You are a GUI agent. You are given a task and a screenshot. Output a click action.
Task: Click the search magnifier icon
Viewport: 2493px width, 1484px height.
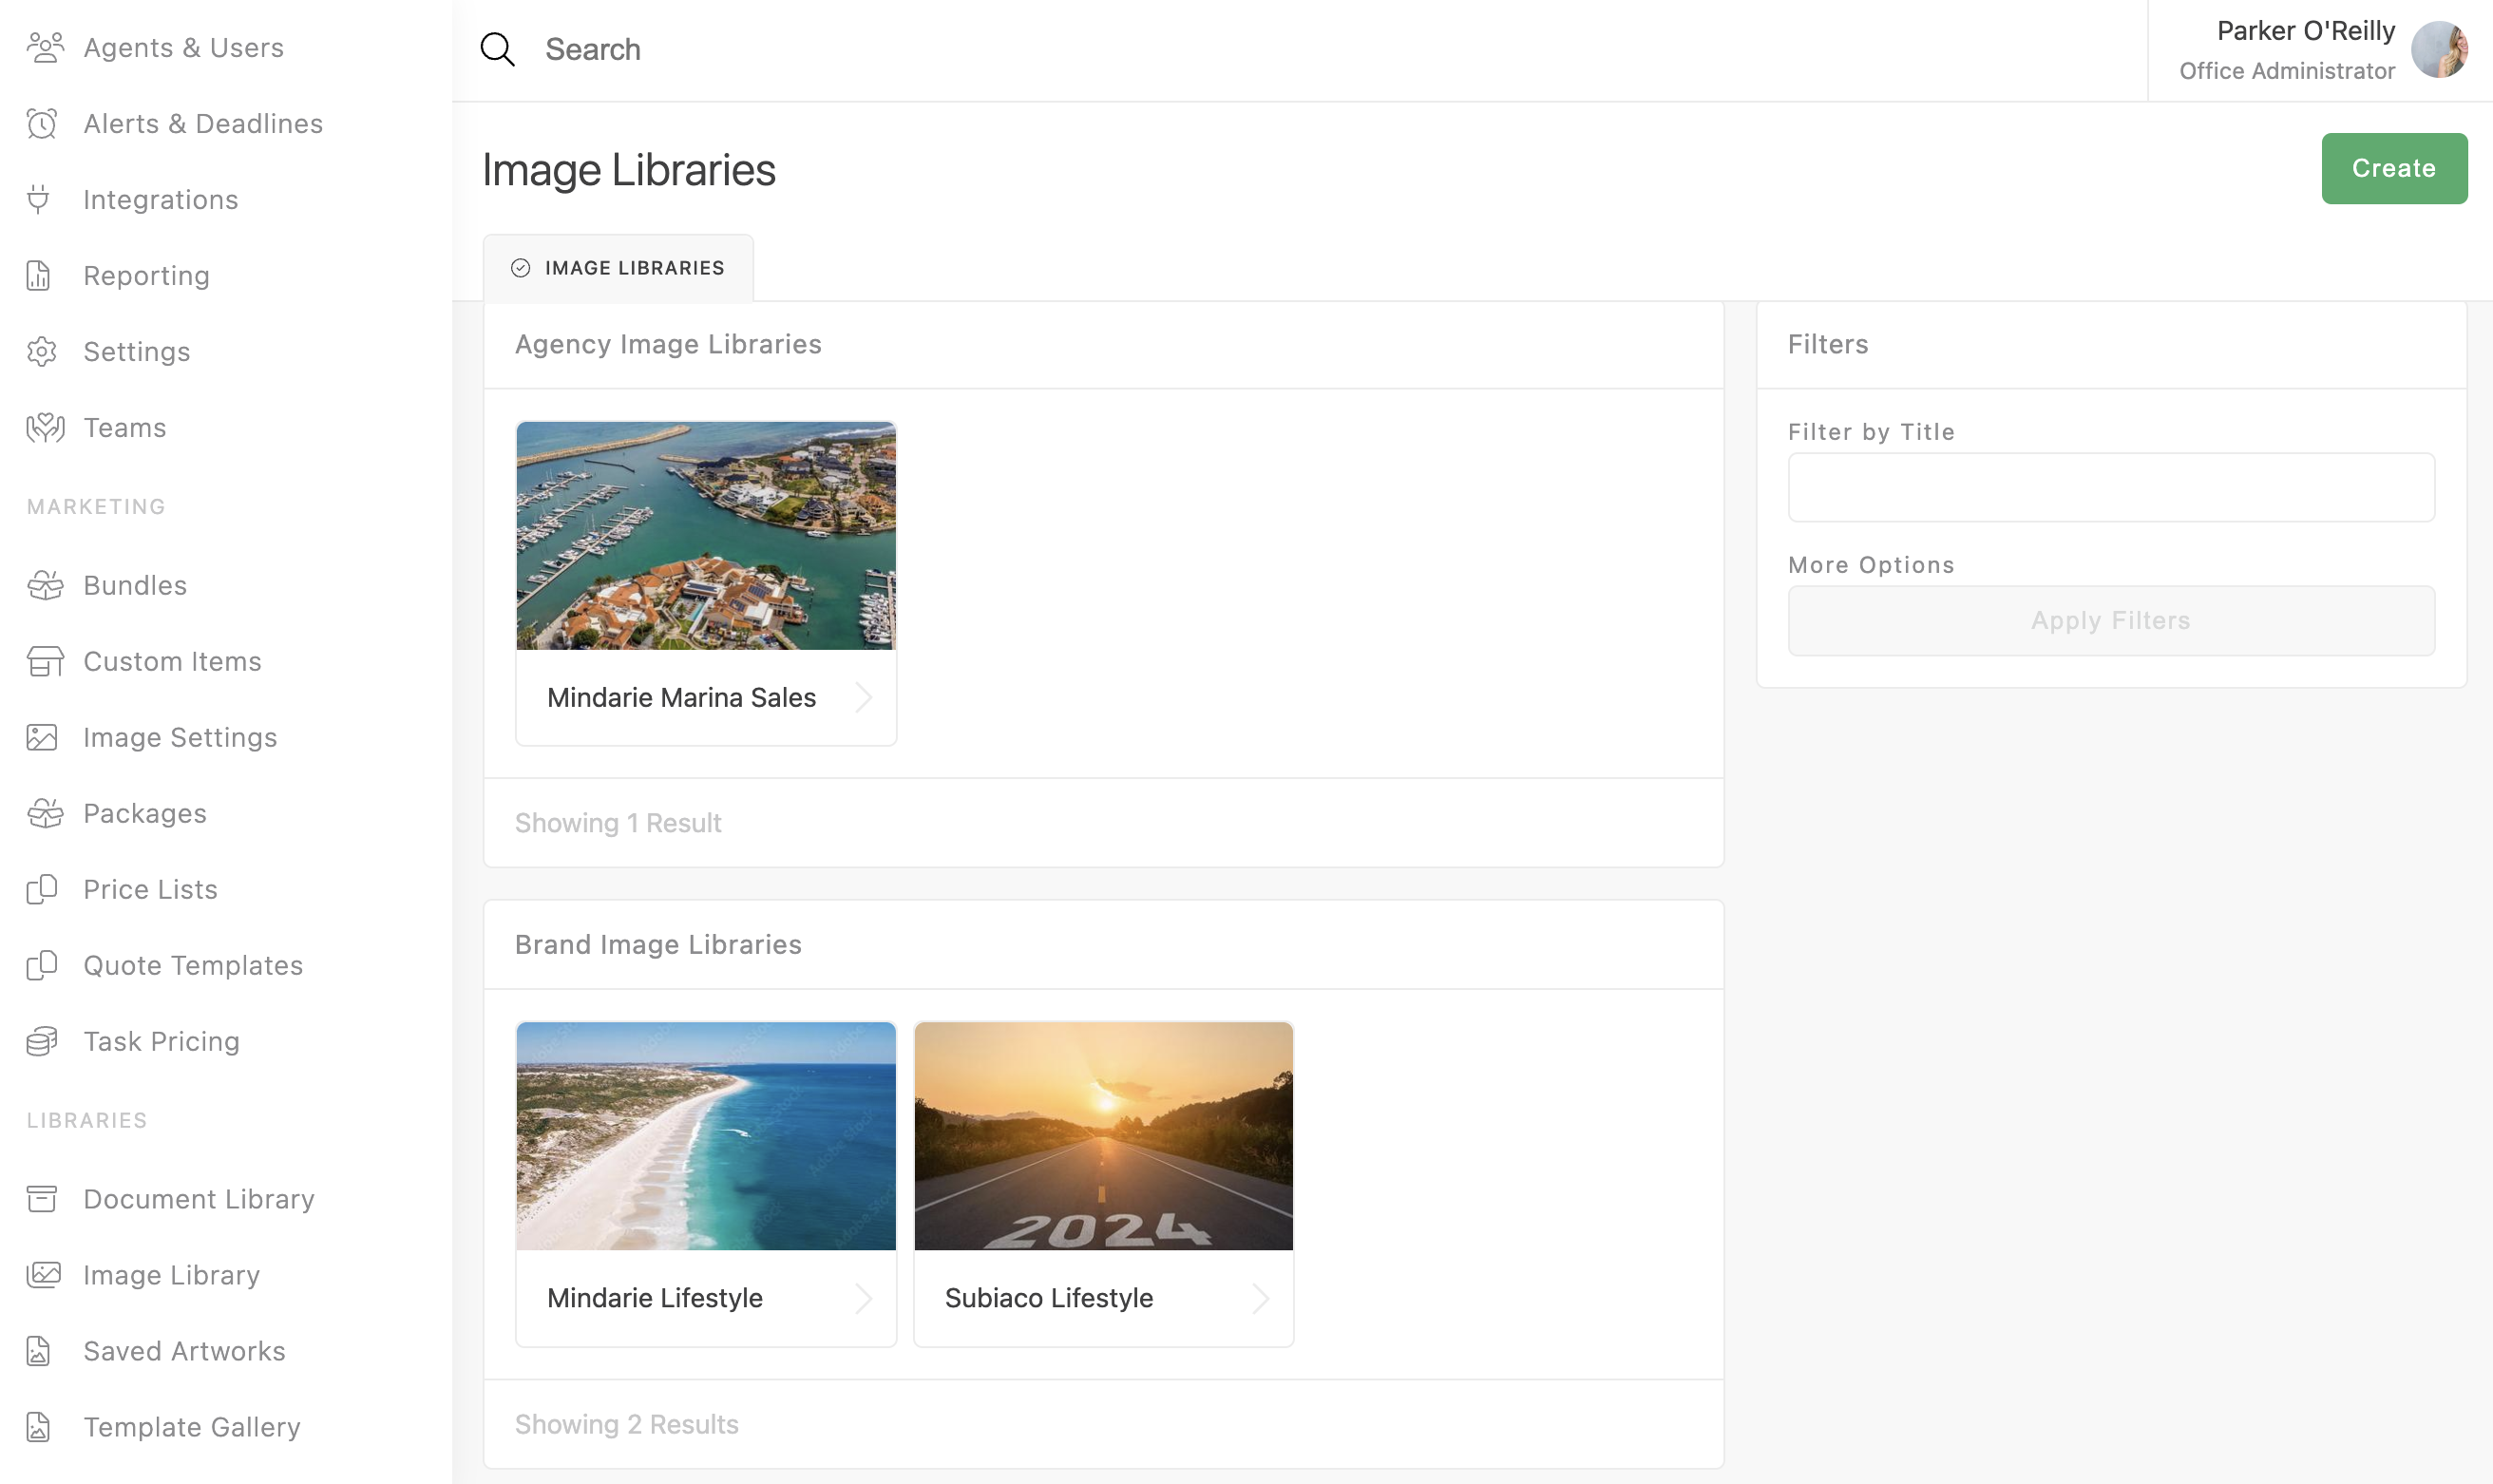[497, 49]
